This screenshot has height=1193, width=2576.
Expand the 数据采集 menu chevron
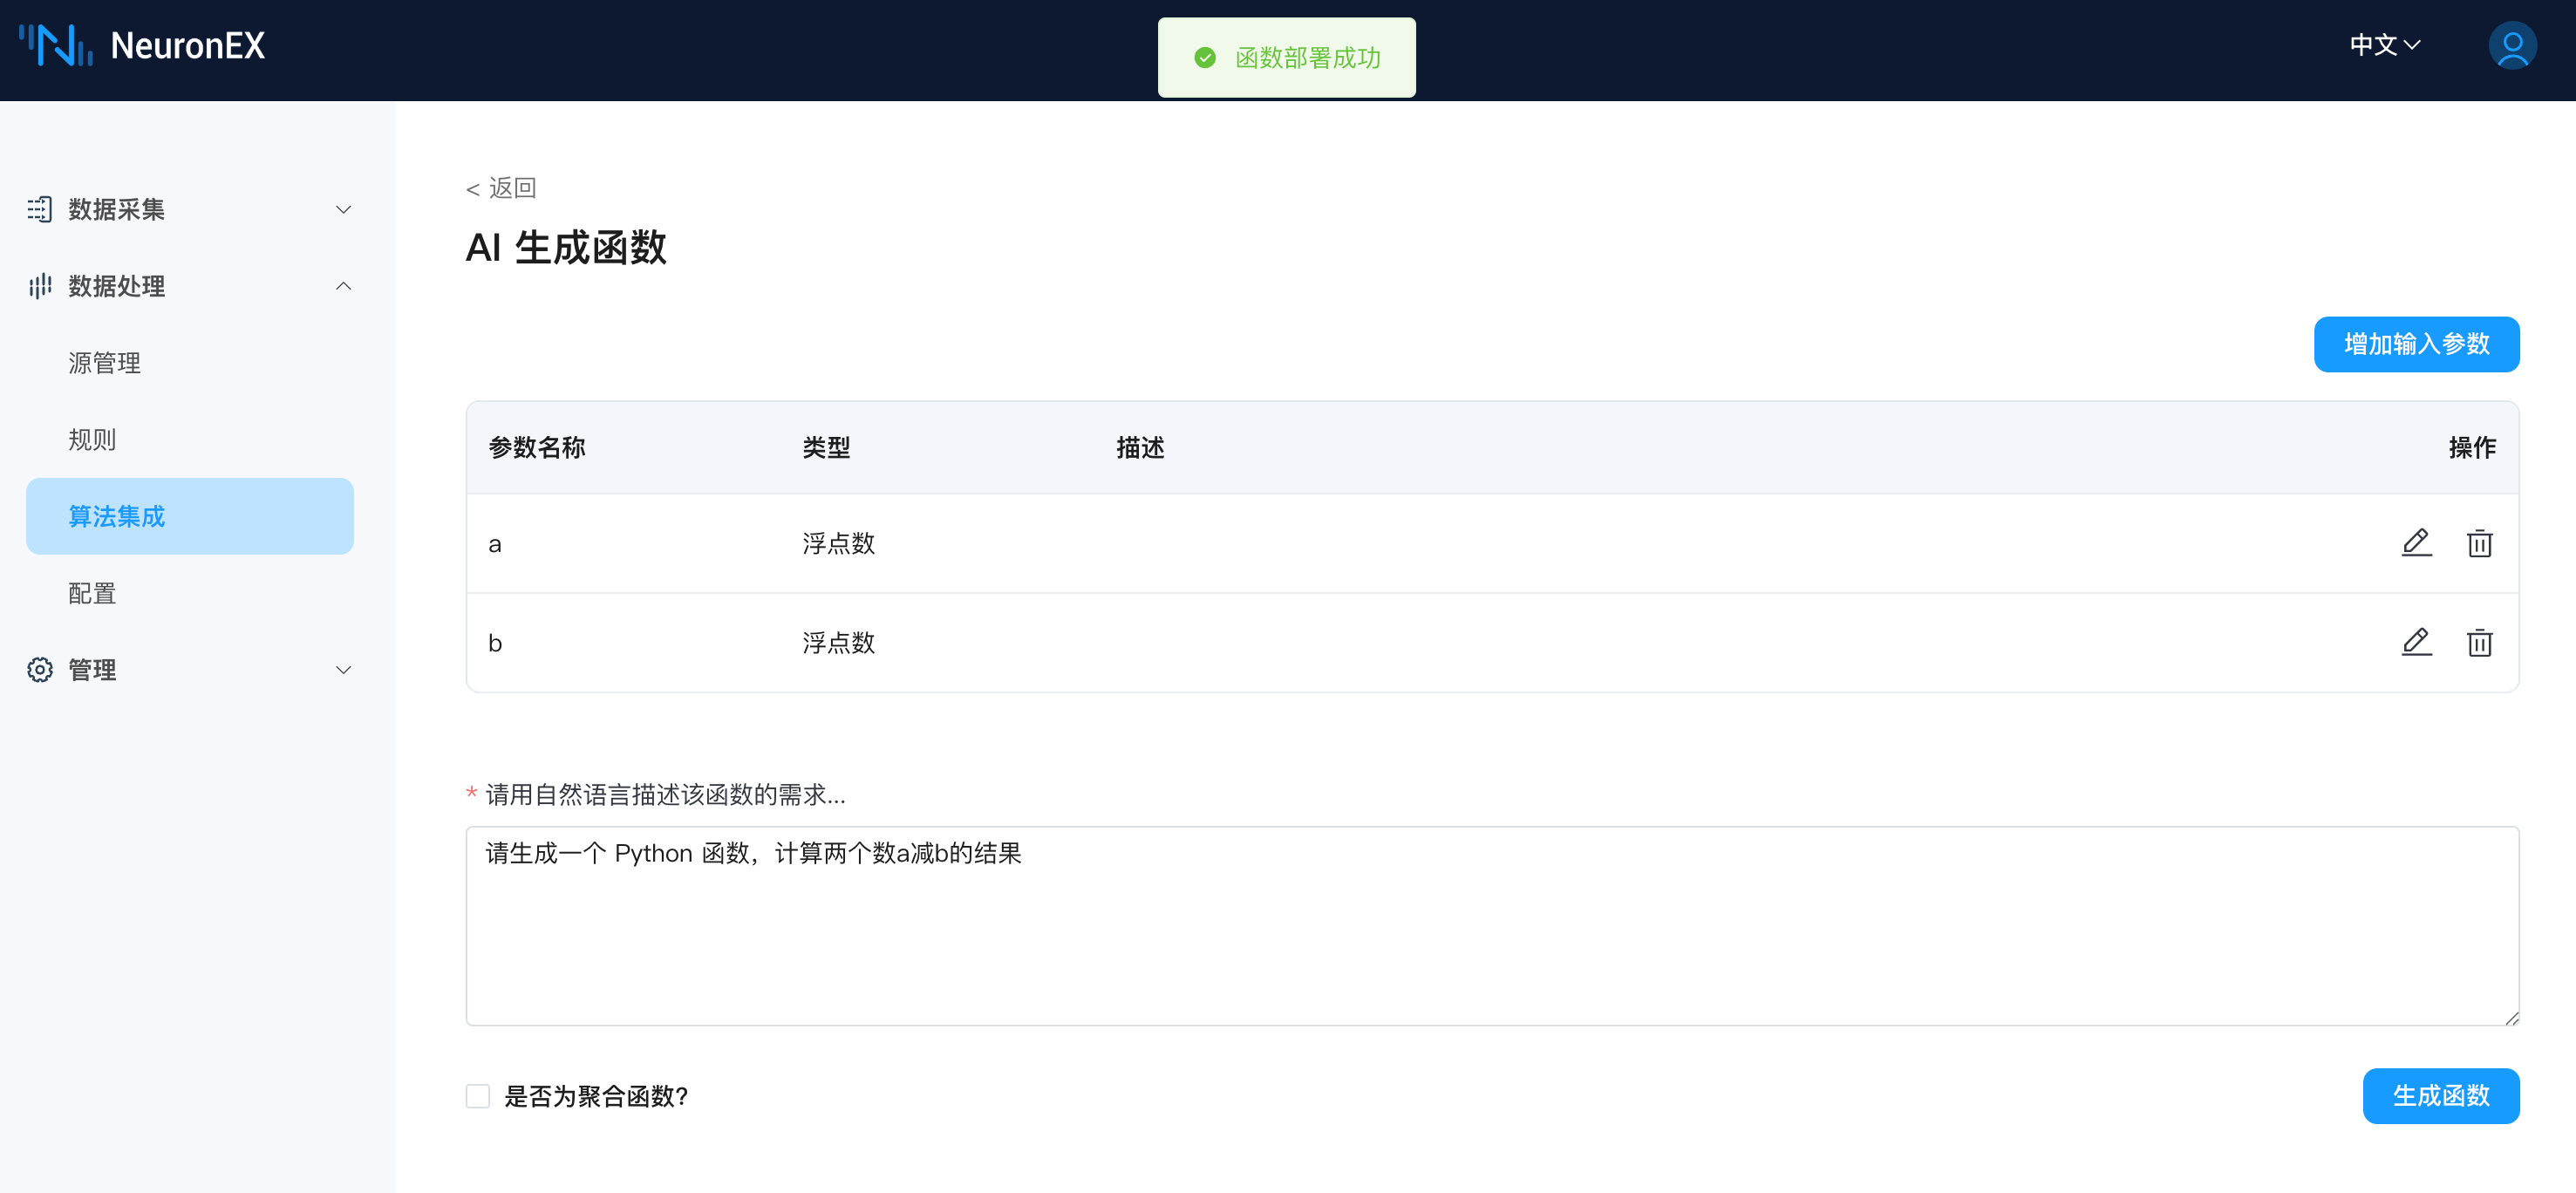[343, 209]
